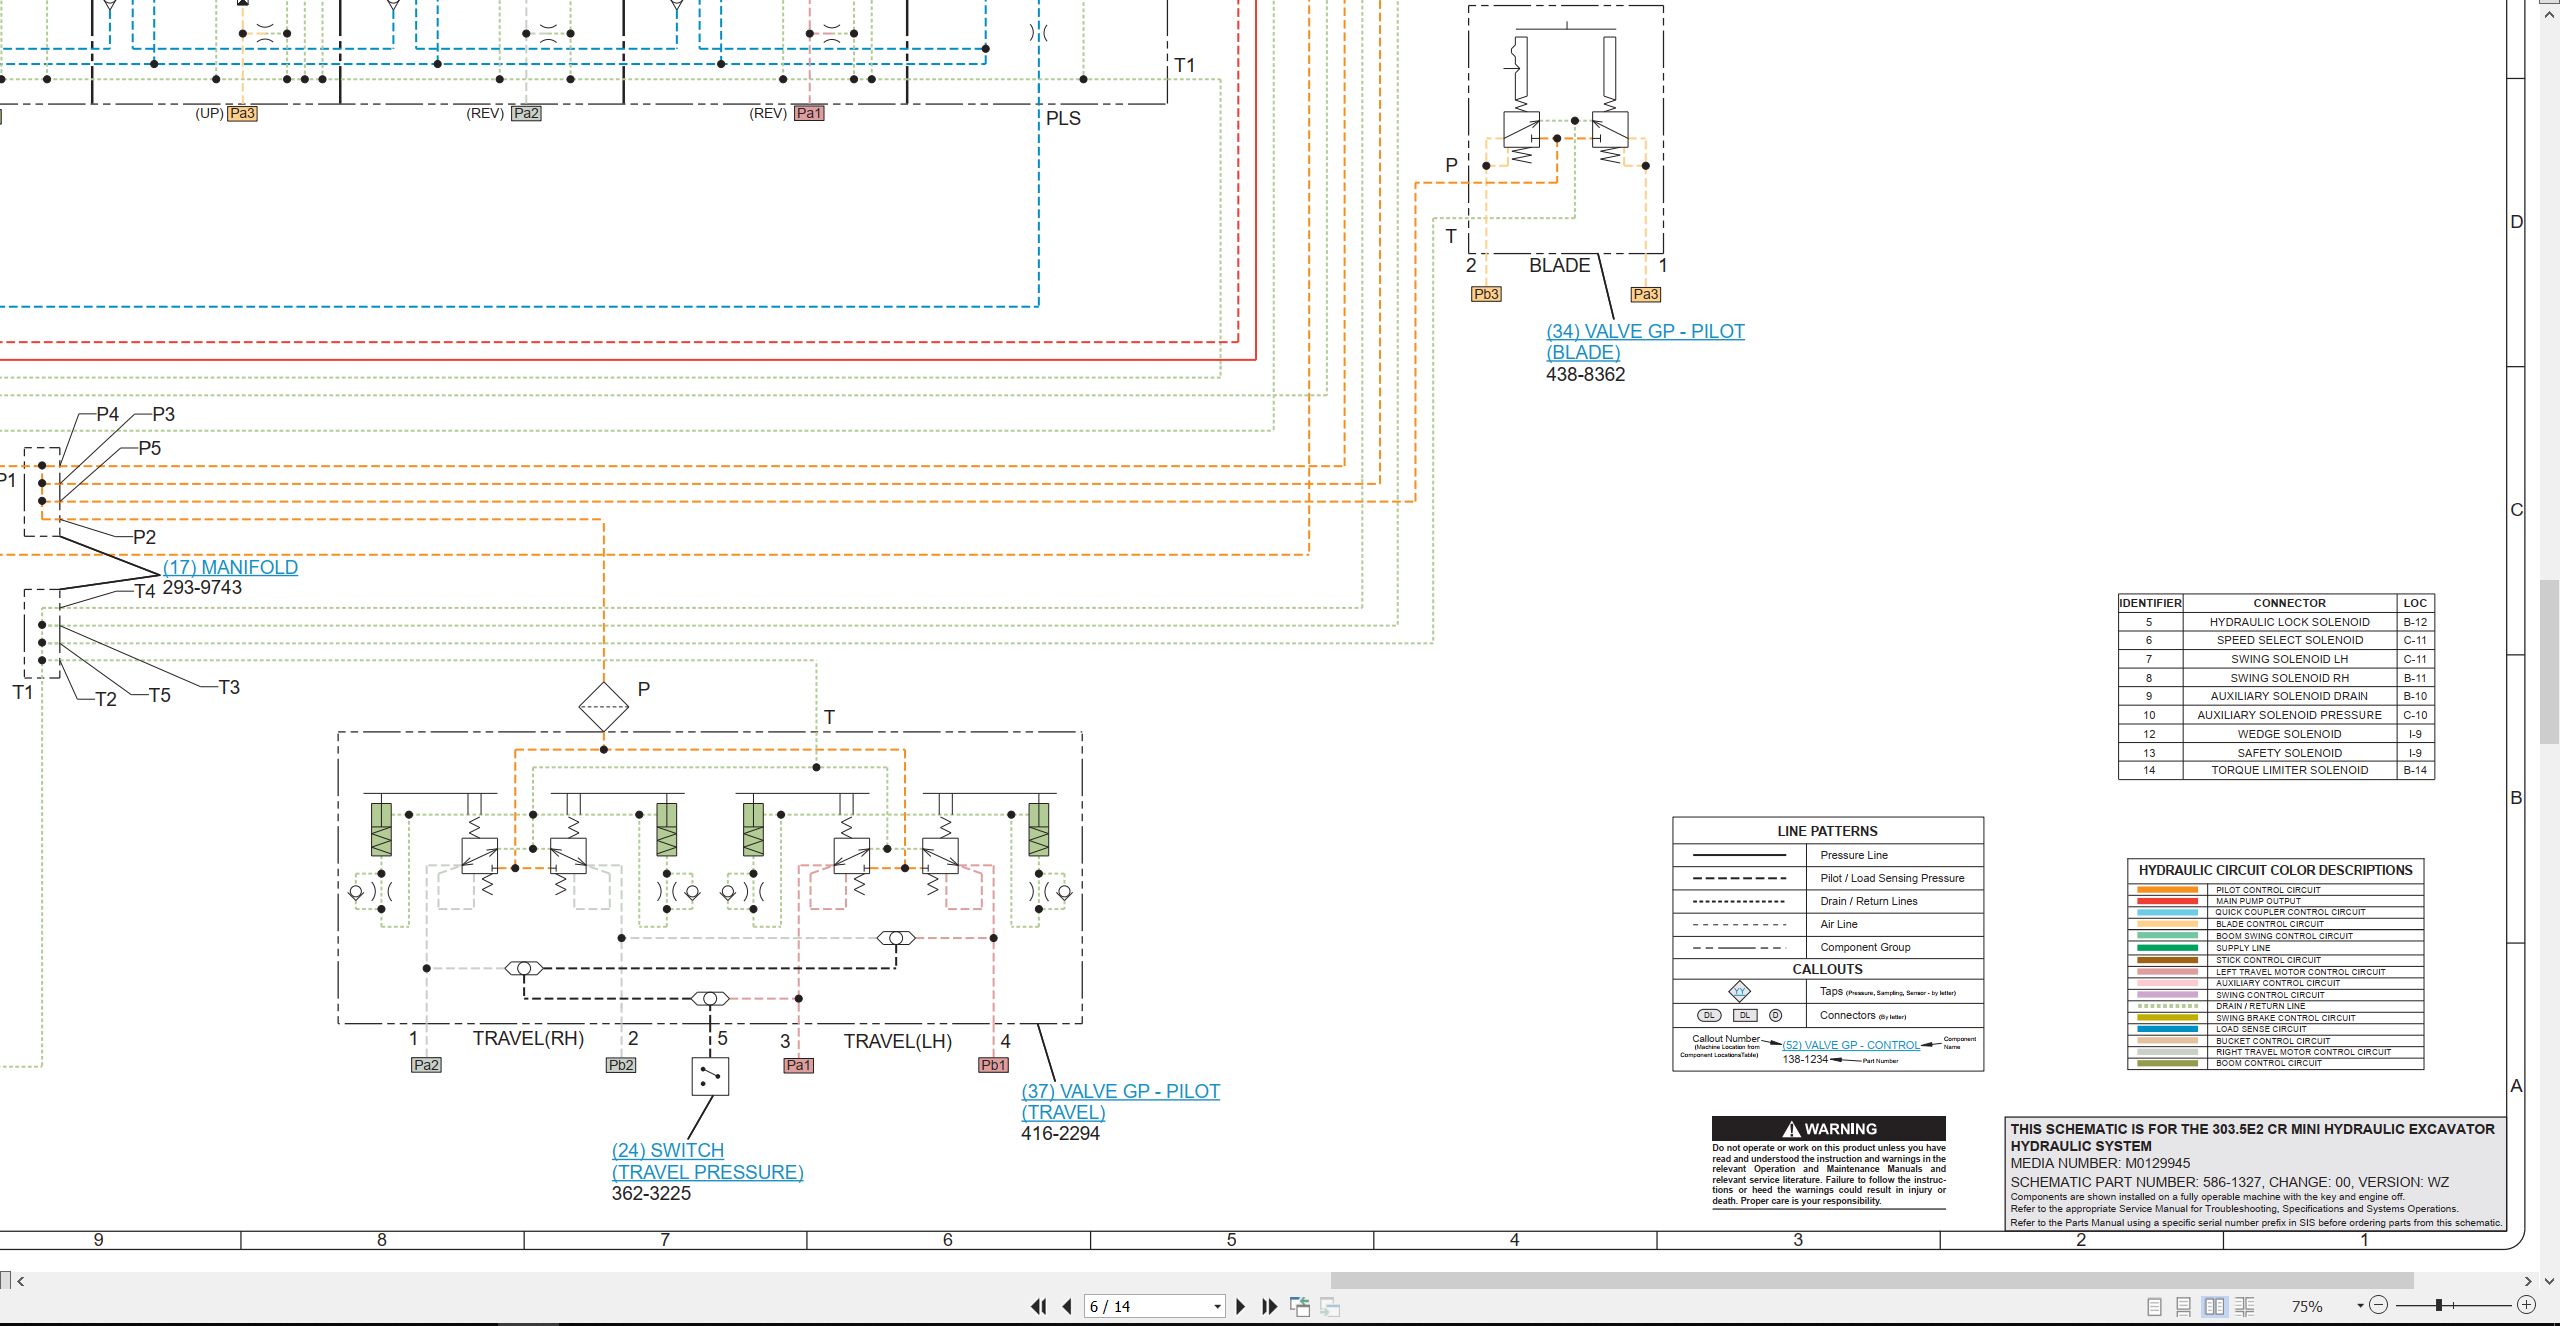
Task: Click the Pa3 tag next to (UP)
Action: coord(242,113)
